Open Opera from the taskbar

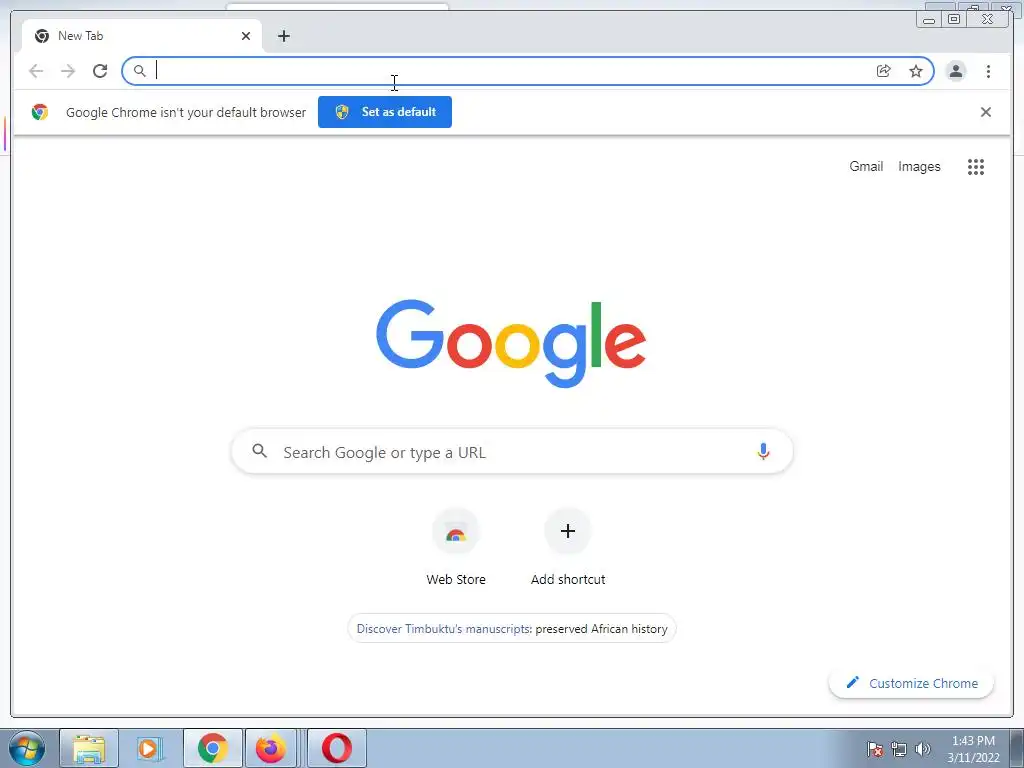pos(336,748)
